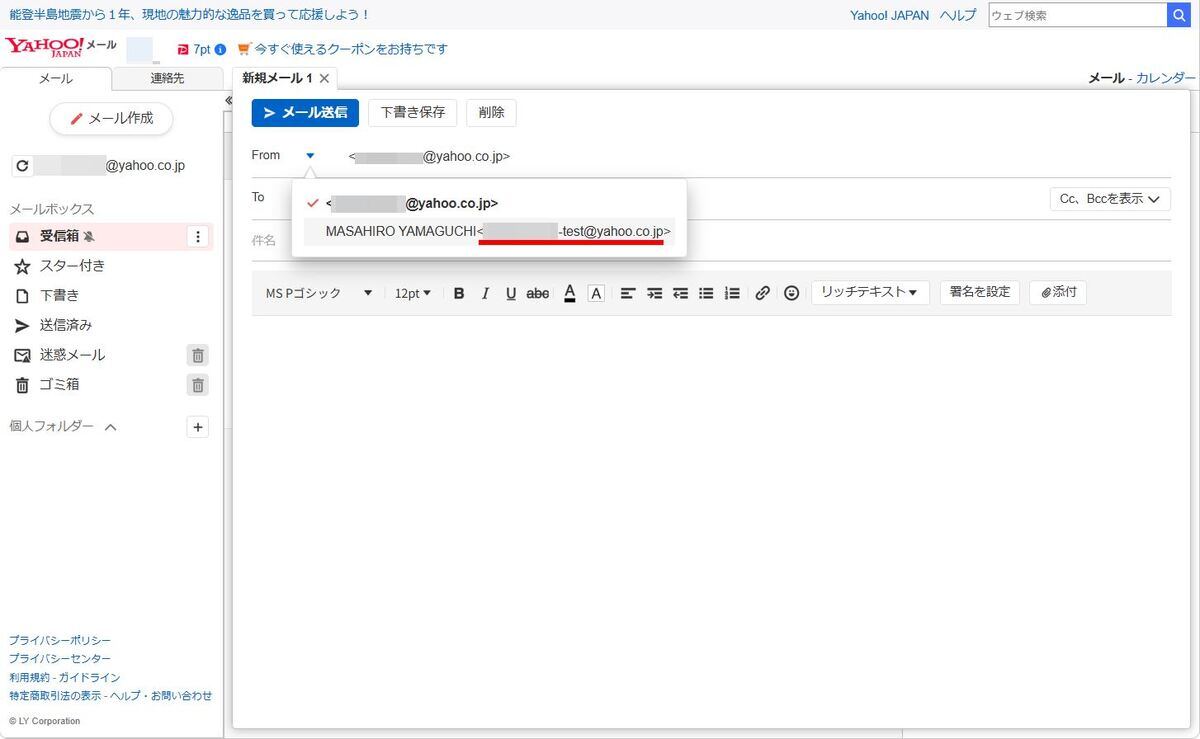Apply underline formatting
Viewport: 1200px width, 739px height.
(511, 293)
